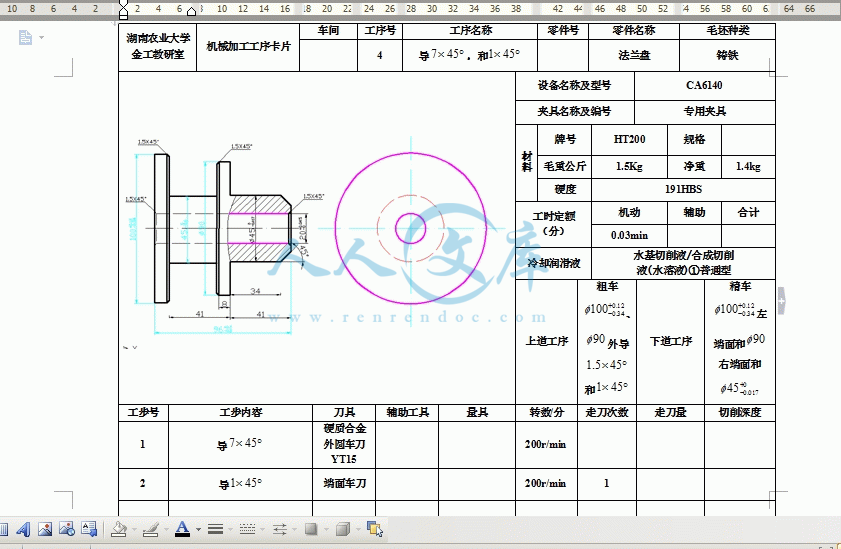The width and height of the screenshot is (841, 549).
Task: Click the '机械加工工序卡片' title cell
Action: point(248,47)
